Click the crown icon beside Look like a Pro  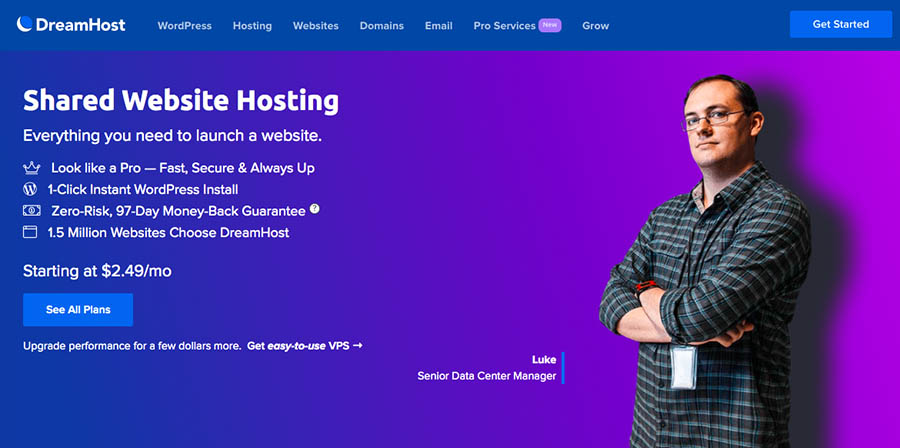31,168
